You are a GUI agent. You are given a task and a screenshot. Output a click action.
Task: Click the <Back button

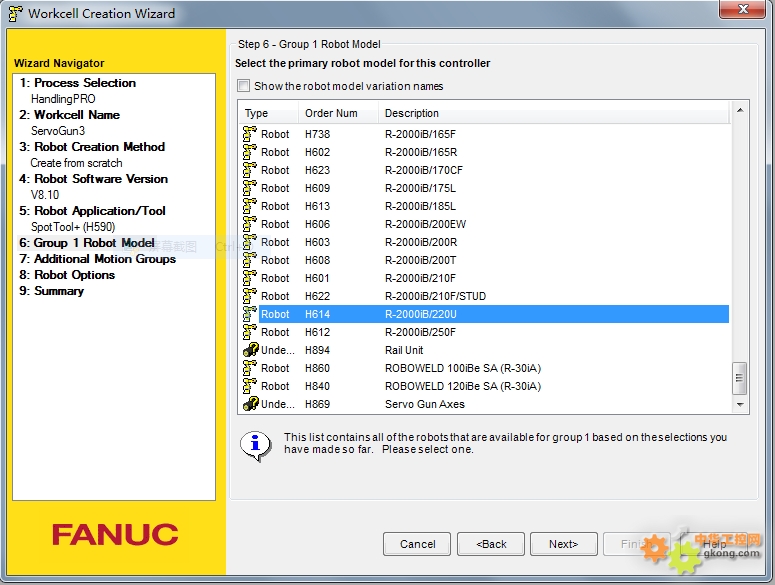click(491, 544)
